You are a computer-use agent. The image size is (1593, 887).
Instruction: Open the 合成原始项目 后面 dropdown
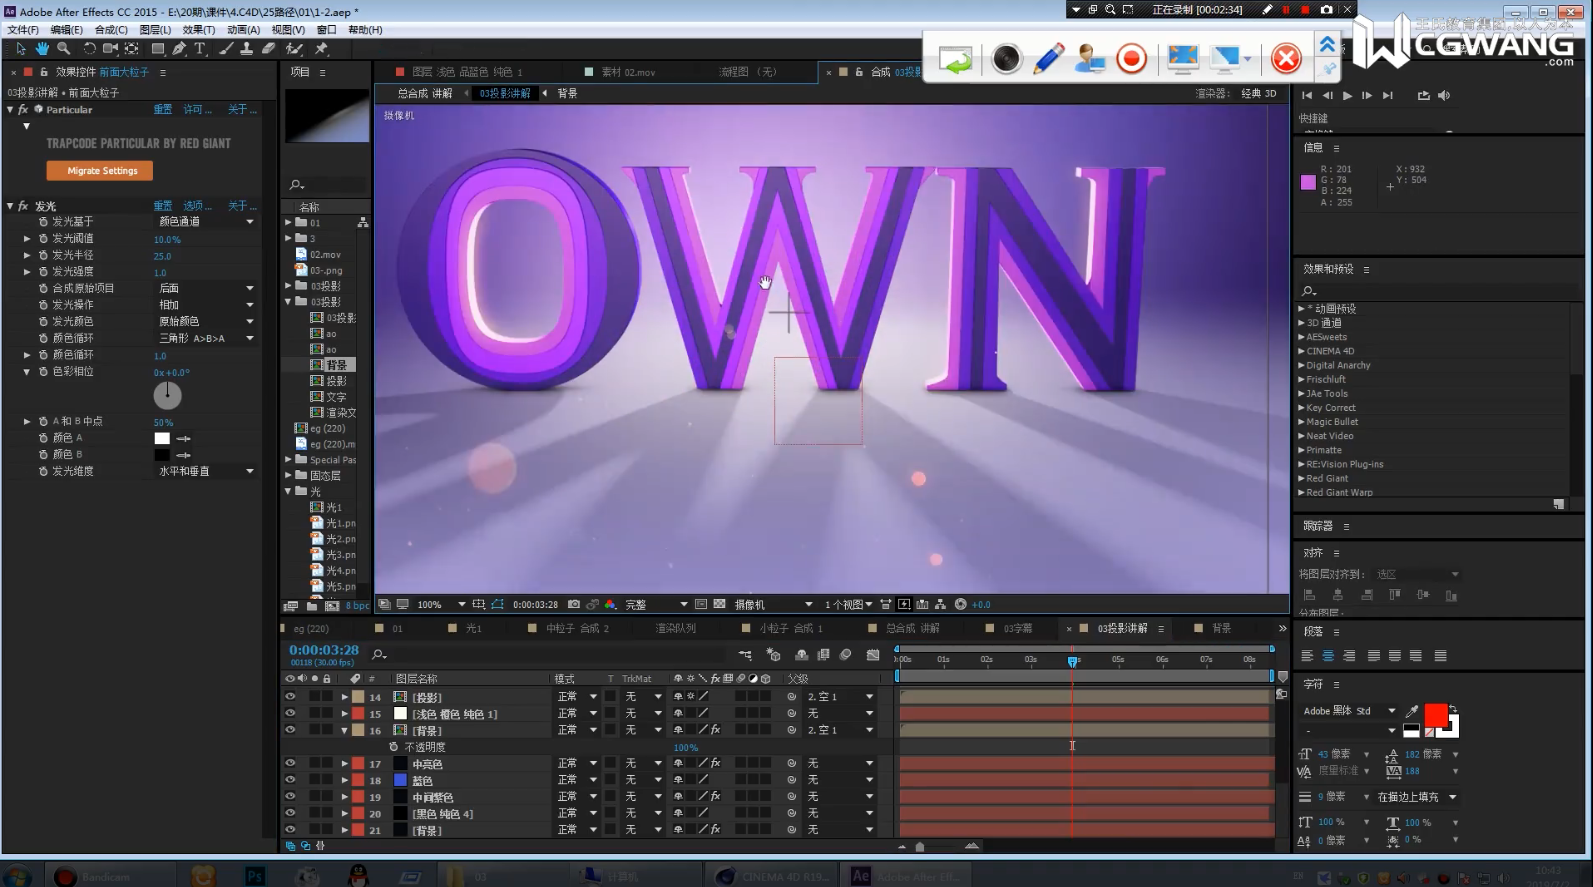[x=207, y=288]
